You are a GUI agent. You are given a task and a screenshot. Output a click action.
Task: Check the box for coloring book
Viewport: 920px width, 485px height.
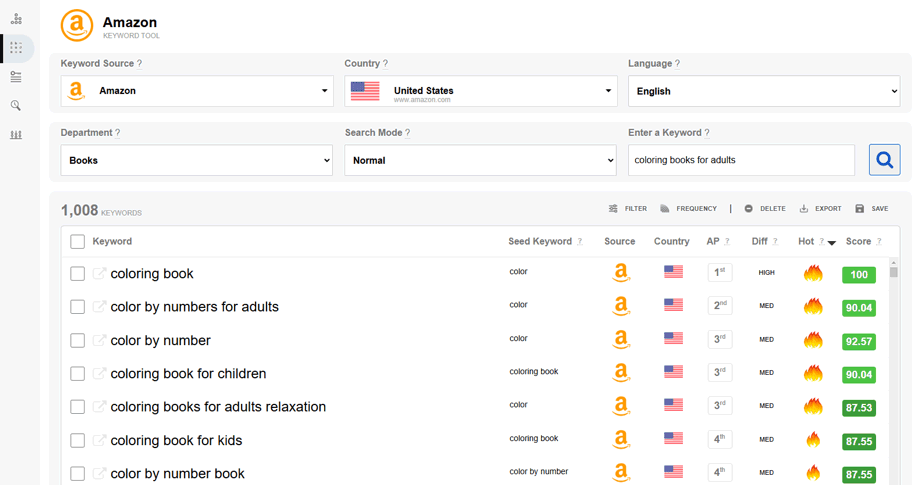pyautogui.click(x=77, y=274)
